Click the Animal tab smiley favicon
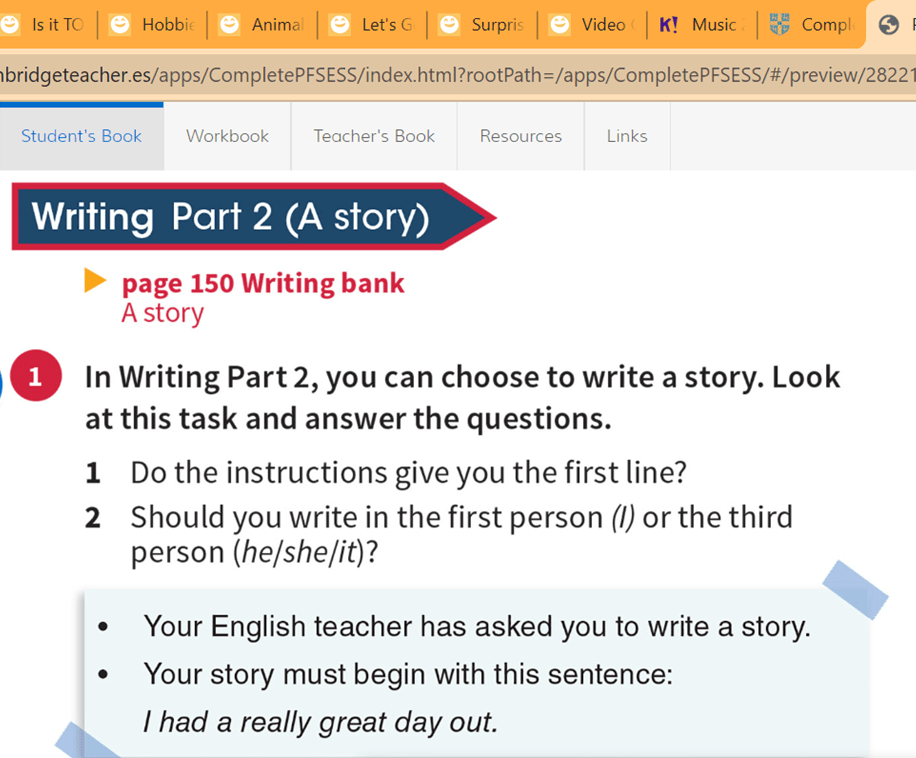This screenshot has height=758, width=916. tap(230, 25)
